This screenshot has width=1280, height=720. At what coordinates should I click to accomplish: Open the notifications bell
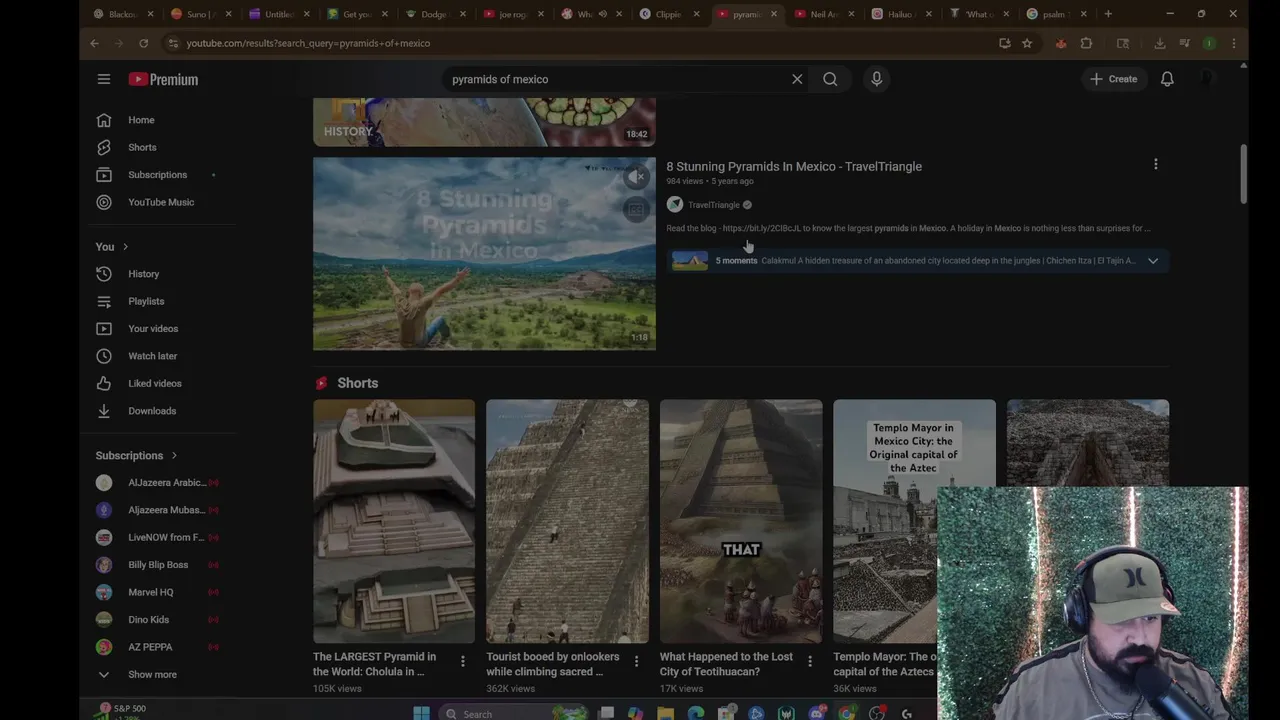[1167, 79]
